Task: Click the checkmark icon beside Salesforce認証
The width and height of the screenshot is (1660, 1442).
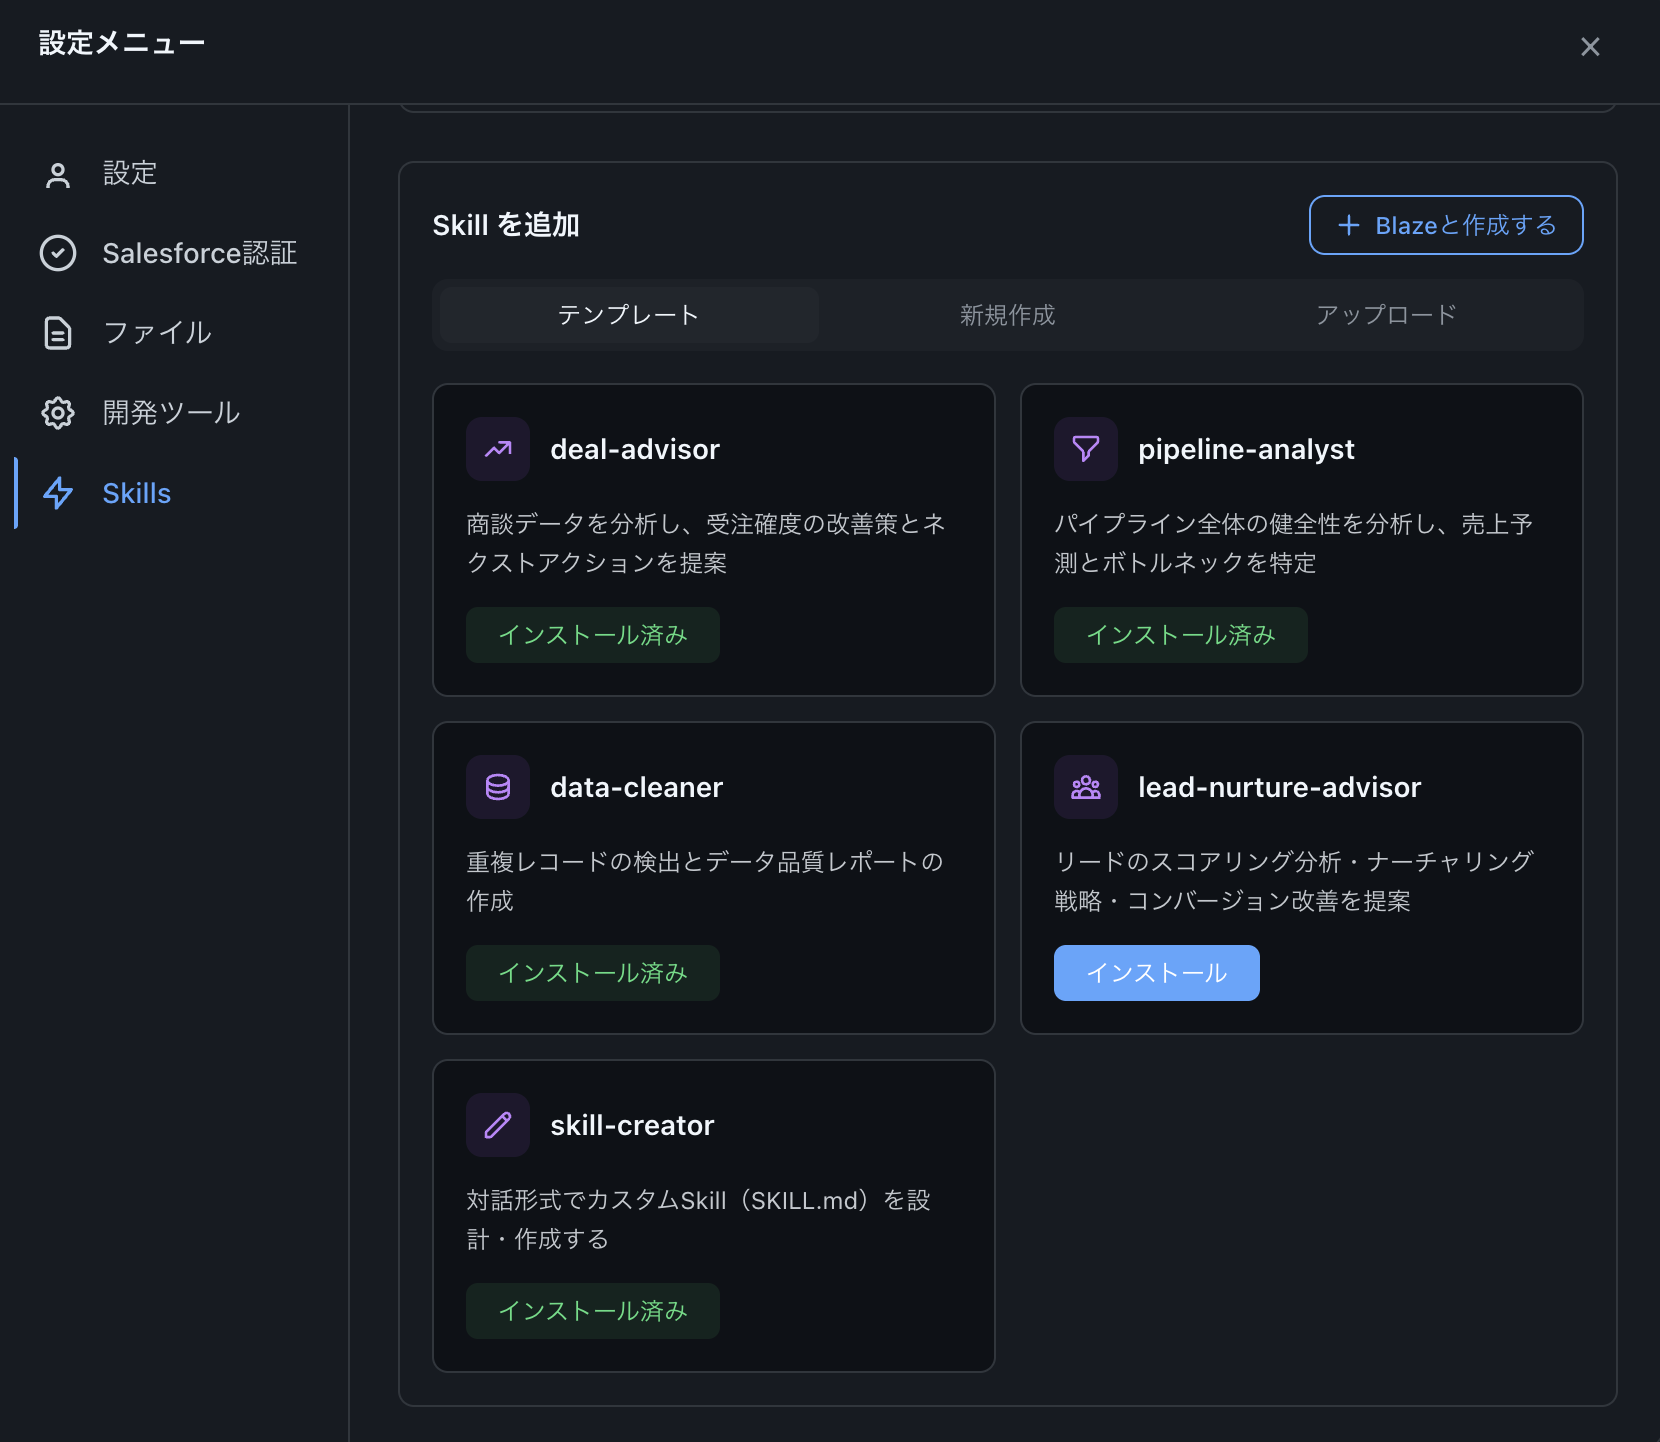Action: click(x=58, y=253)
